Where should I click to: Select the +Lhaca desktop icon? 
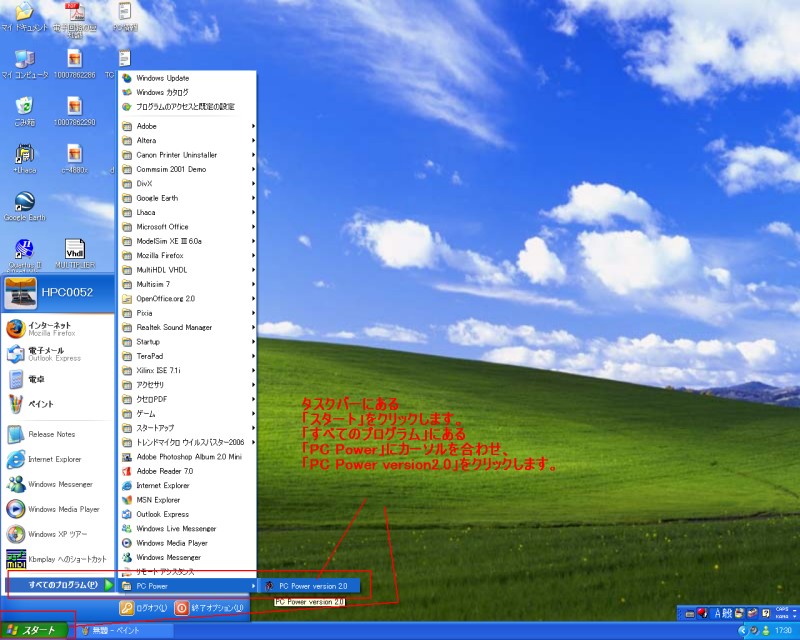[x=24, y=159]
